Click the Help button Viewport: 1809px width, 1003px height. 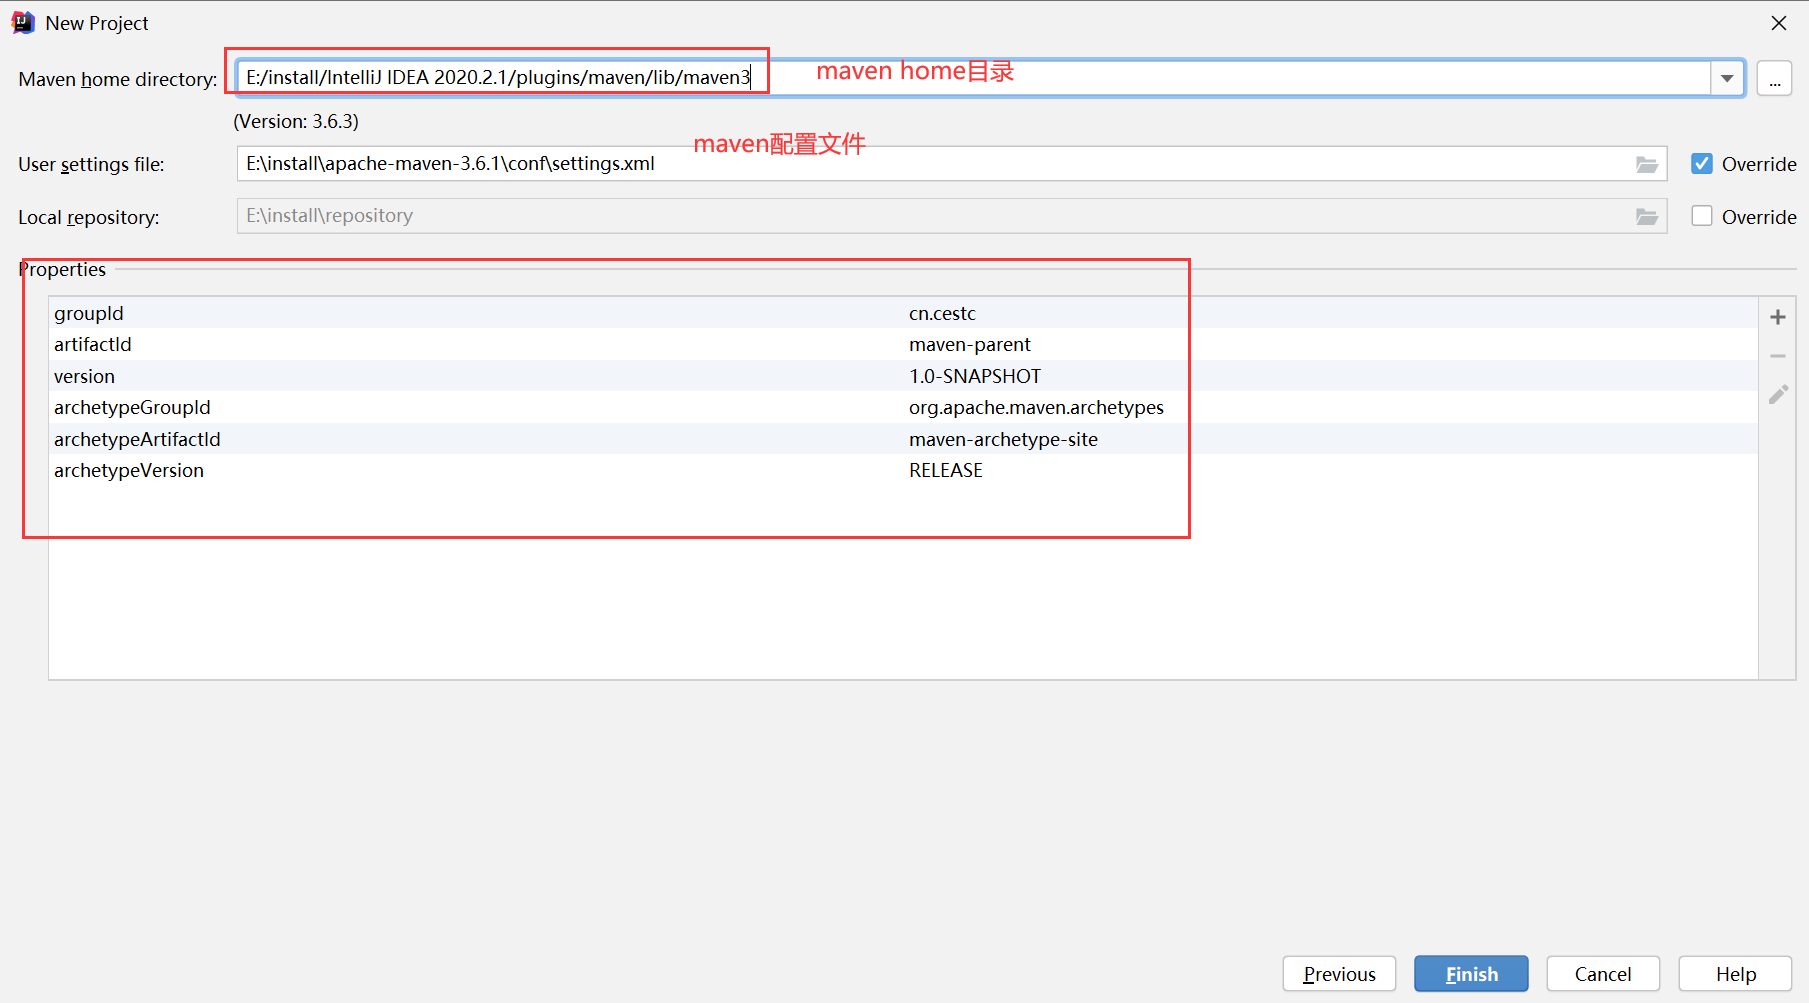pyautogui.click(x=1735, y=974)
